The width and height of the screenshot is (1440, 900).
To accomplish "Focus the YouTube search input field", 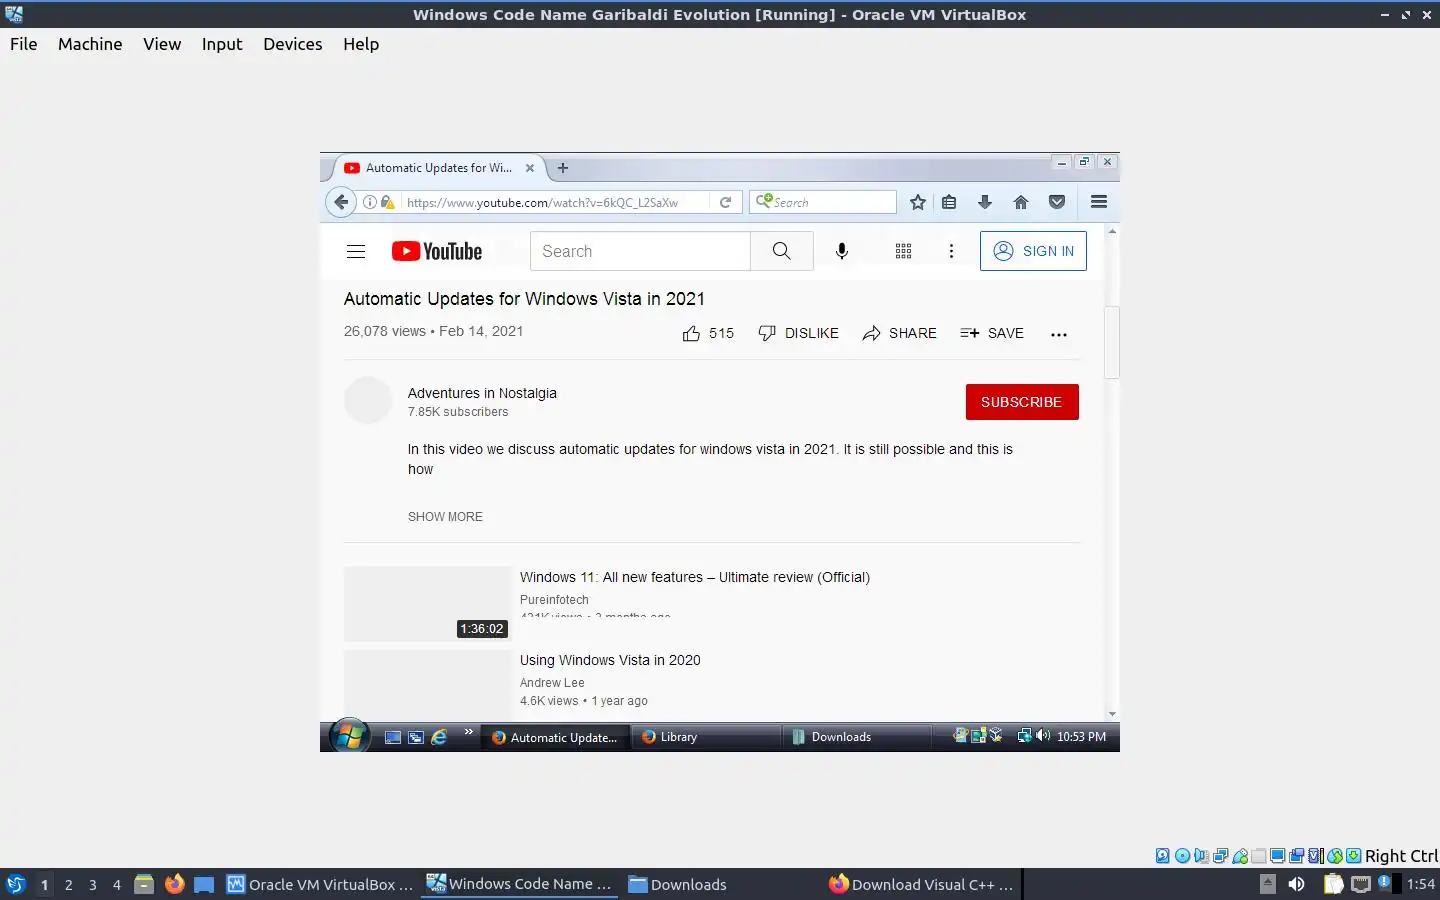I will pyautogui.click(x=640, y=251).
